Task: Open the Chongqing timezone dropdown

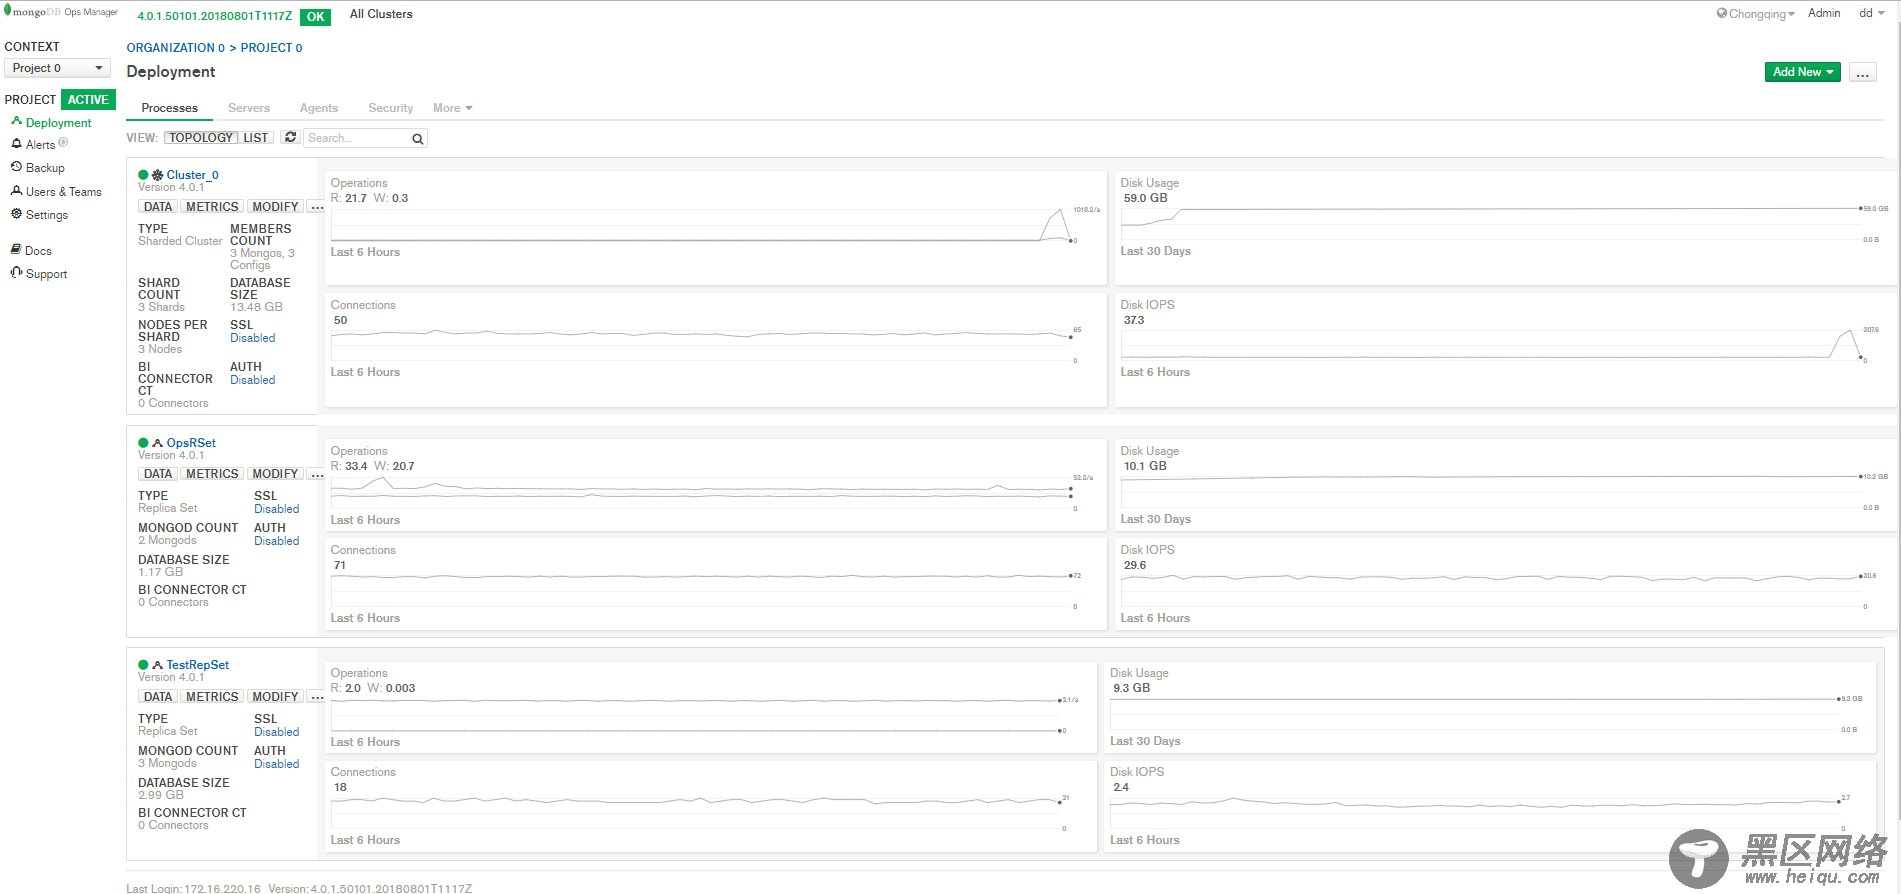Action: pos(1756,14)
